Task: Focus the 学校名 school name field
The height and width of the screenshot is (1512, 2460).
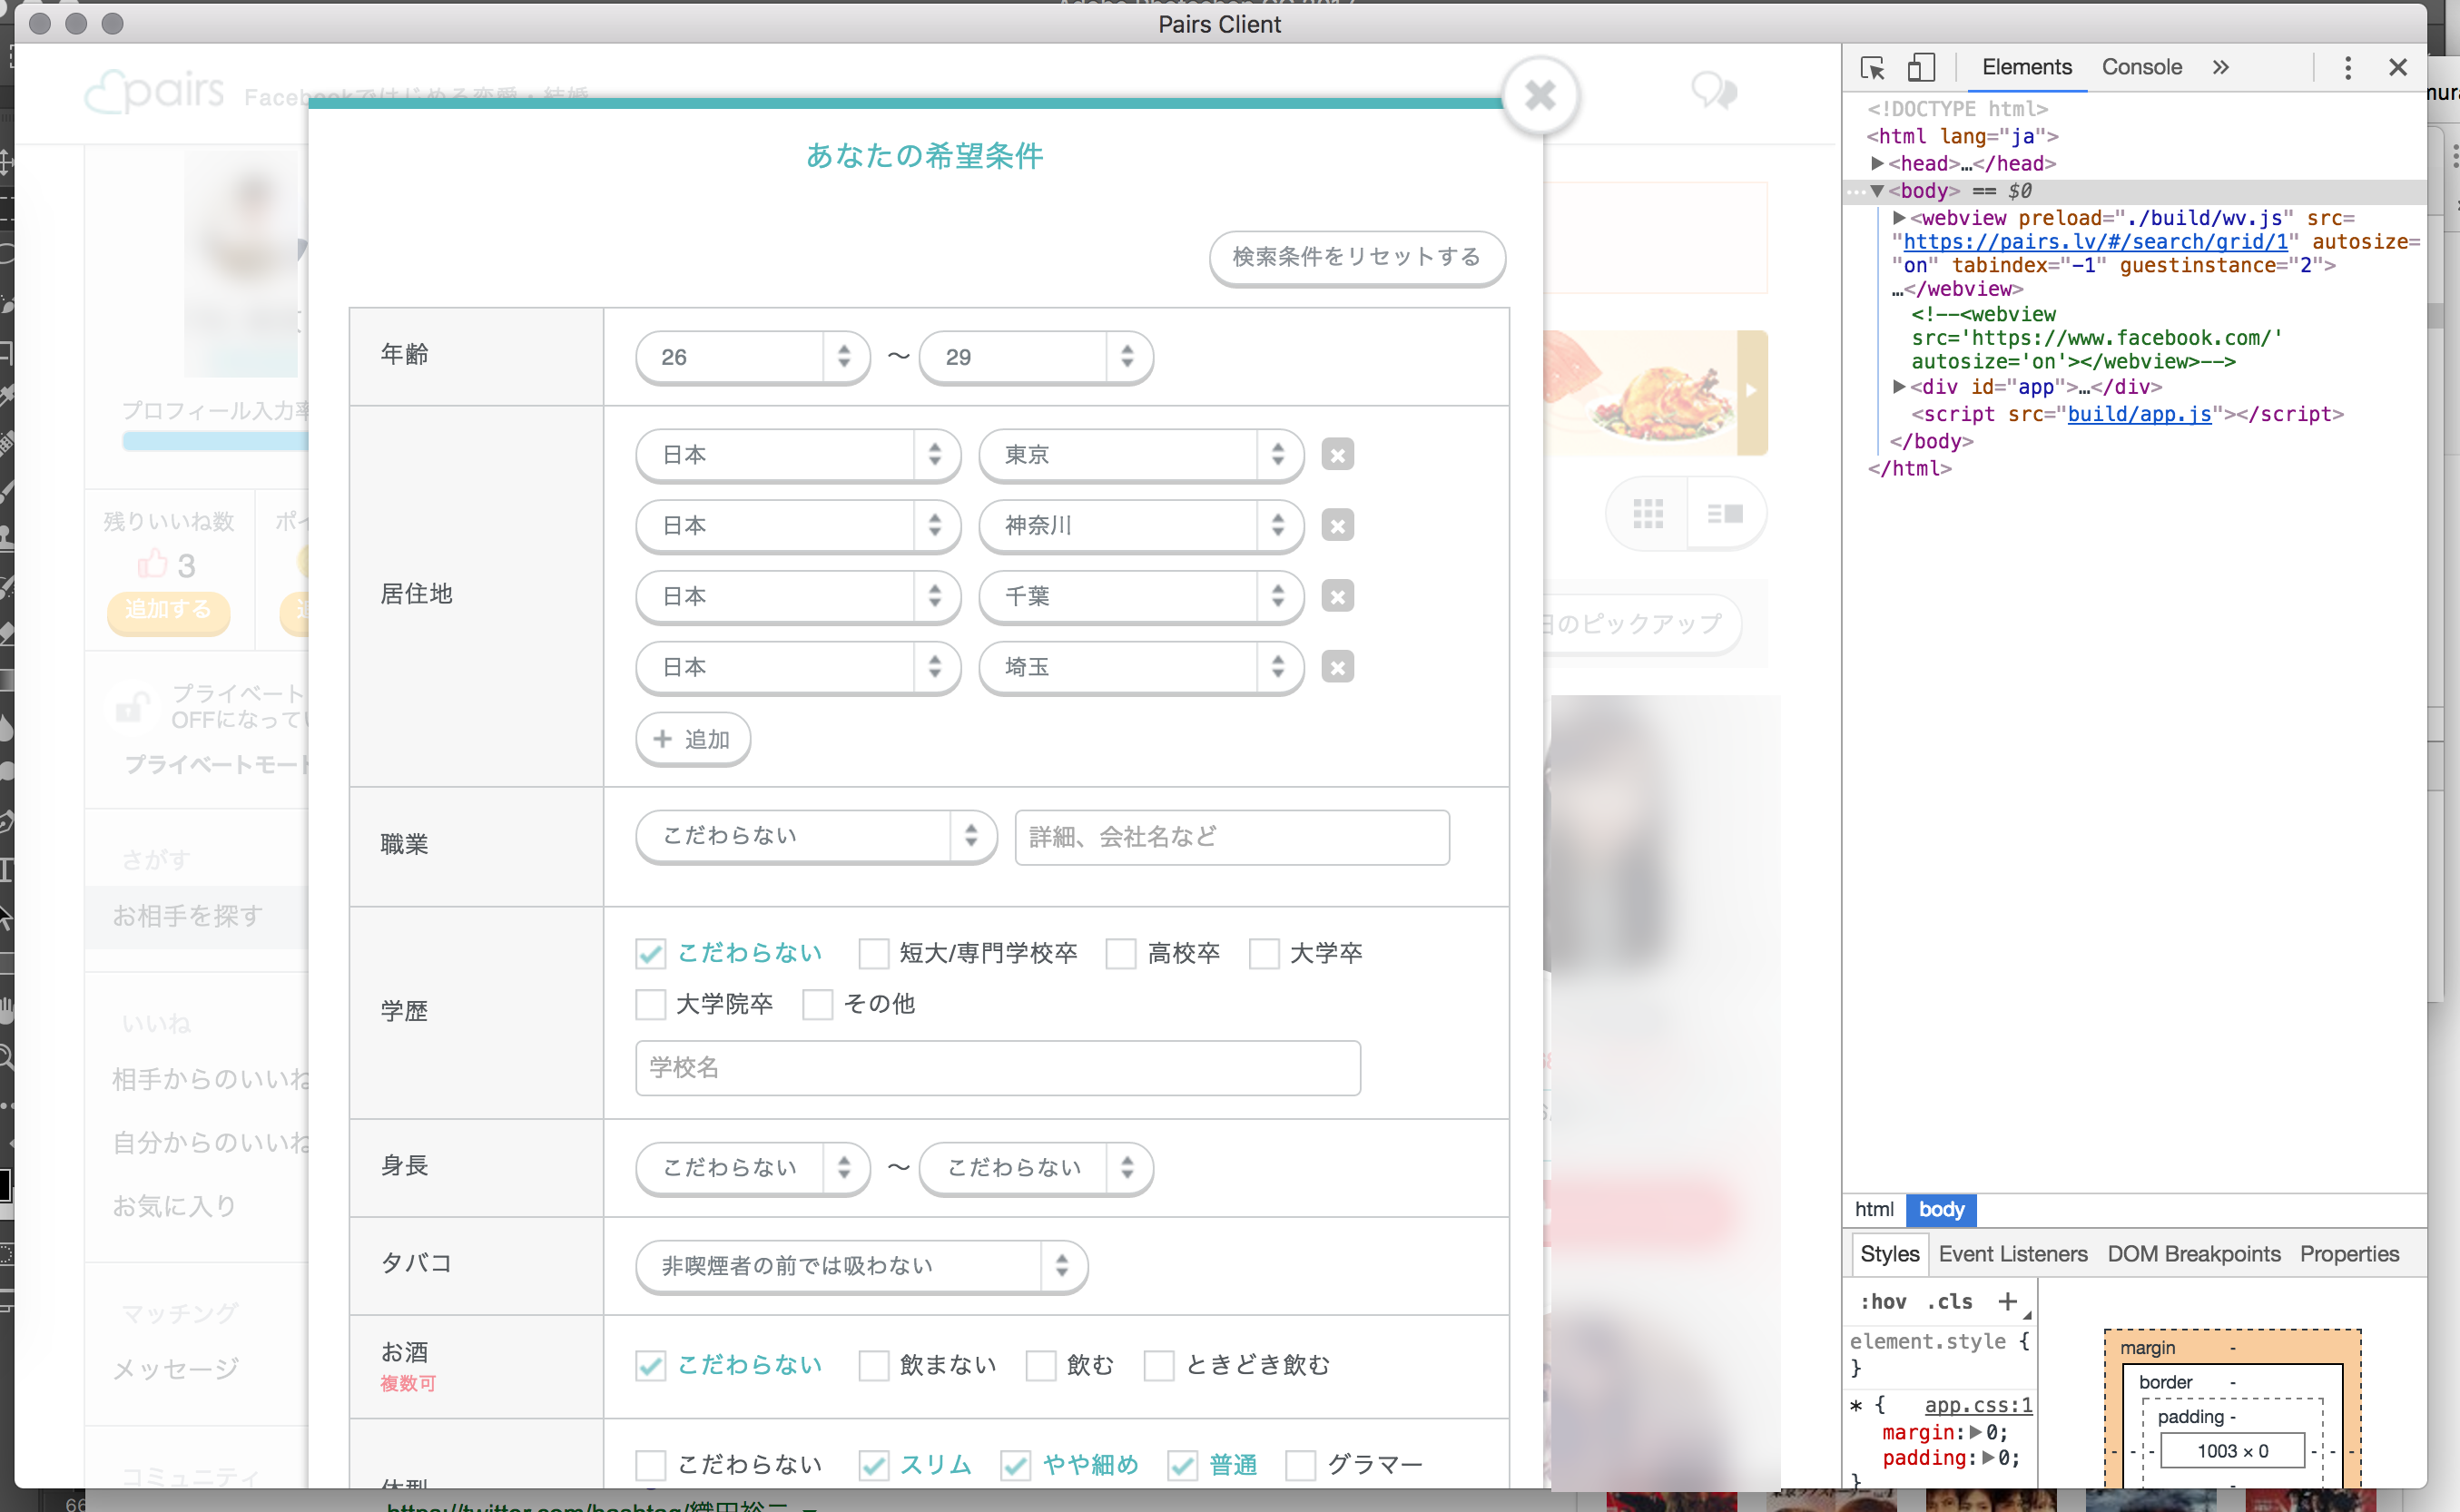Action: click(x=998, y=1067)
